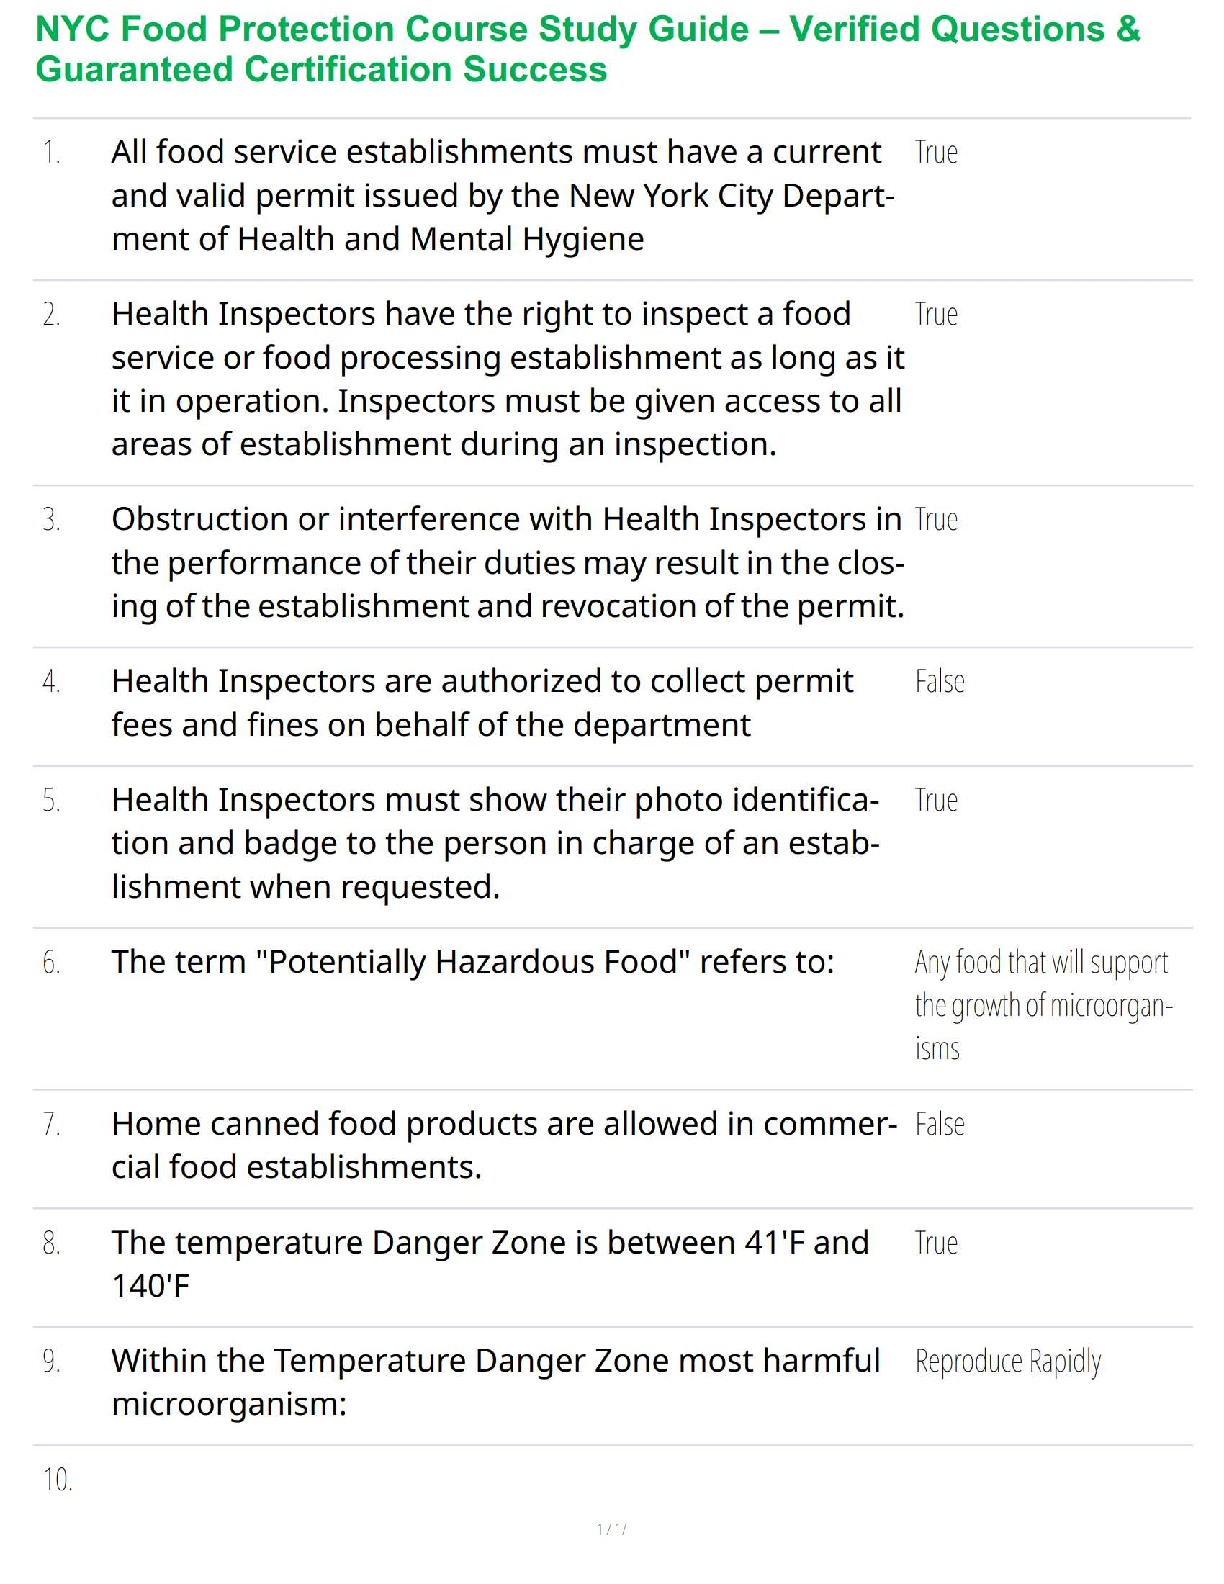Click the green study guide title heading
Viewport: 1224px width, 1584px height.
pos(587,49)
